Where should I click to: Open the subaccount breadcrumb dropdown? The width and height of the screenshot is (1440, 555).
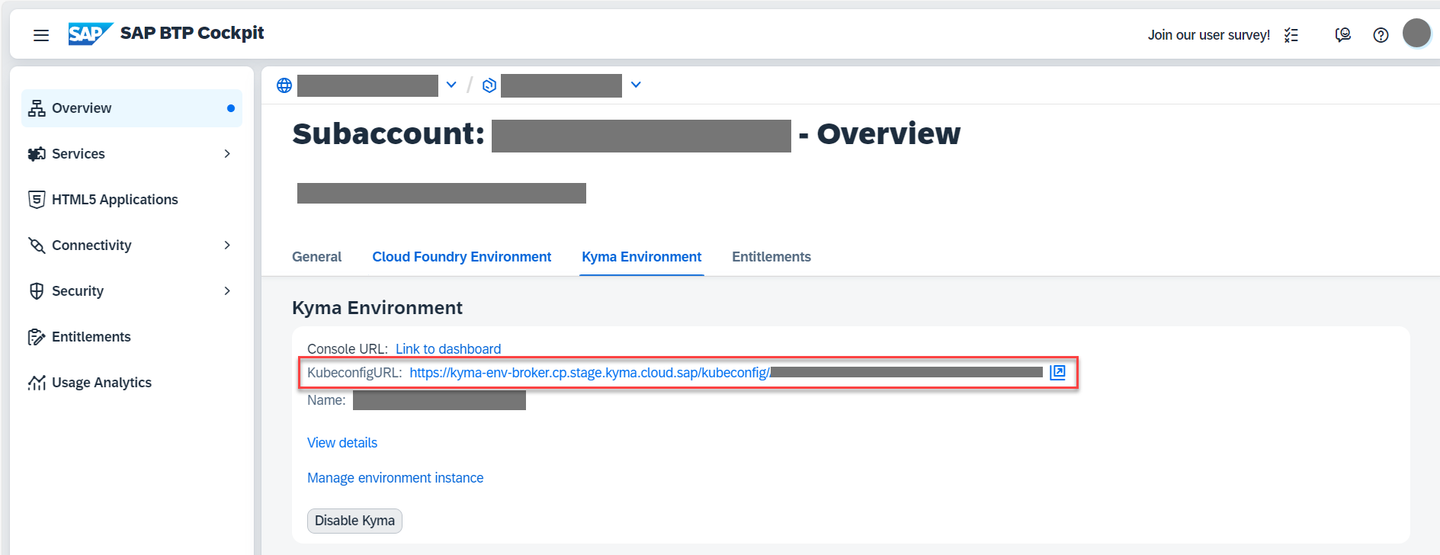point(635,85)
